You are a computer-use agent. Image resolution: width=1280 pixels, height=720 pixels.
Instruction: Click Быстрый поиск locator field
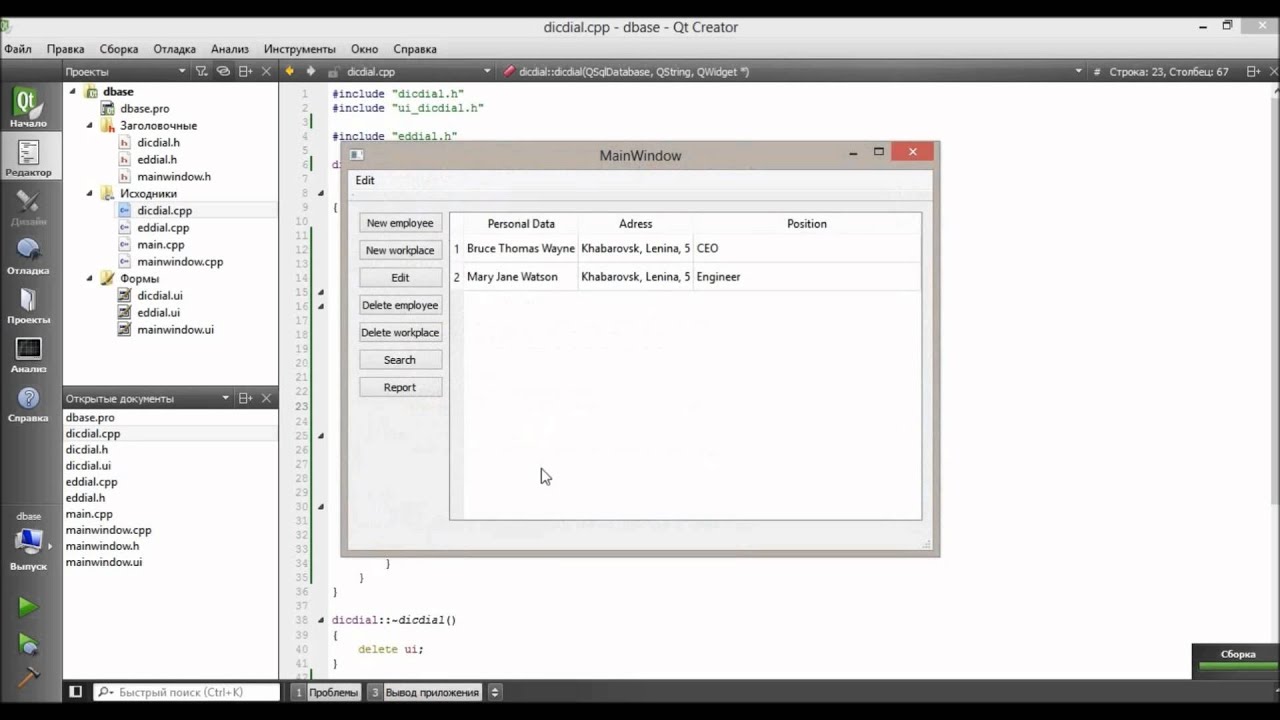(x=187, y=692)
